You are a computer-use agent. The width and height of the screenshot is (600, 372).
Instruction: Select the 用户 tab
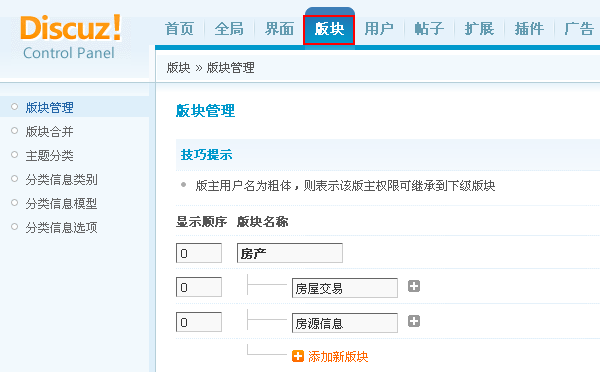coord(379,29)
